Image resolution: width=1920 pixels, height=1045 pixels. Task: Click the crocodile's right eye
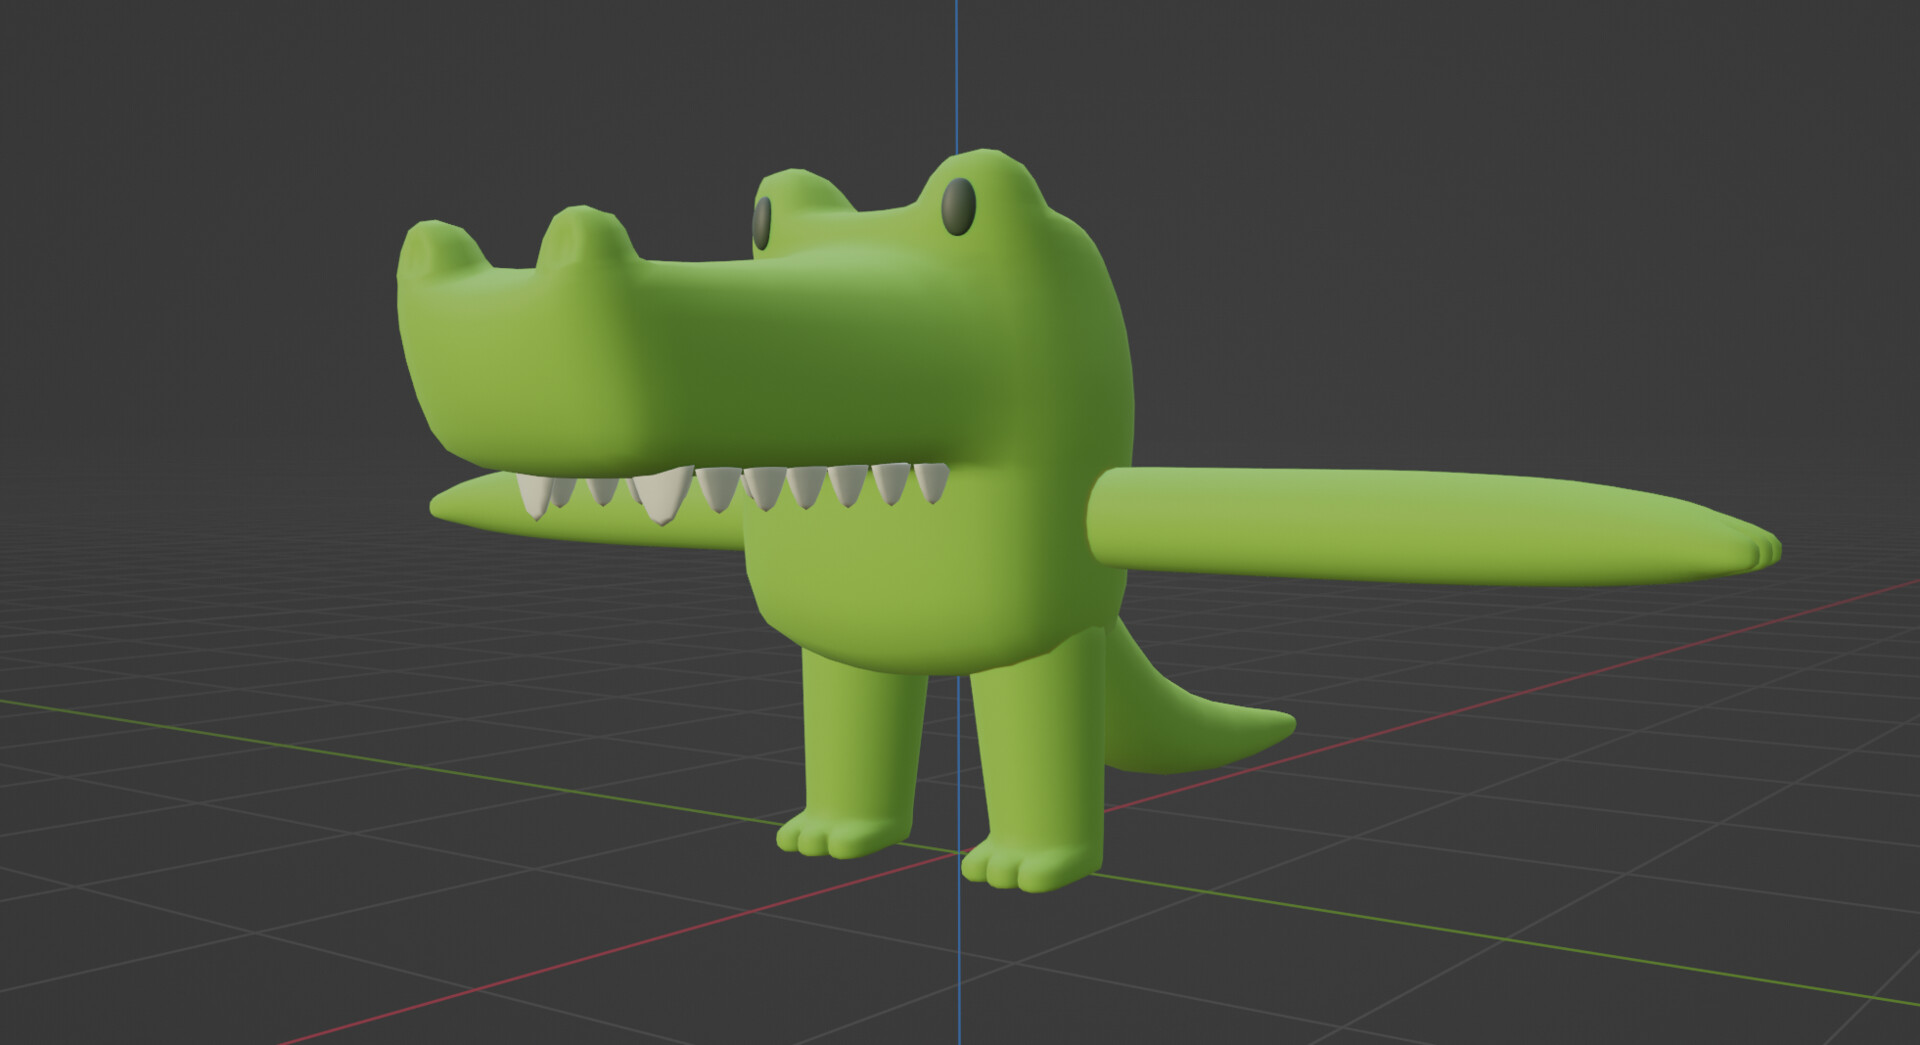coord(957,207)
